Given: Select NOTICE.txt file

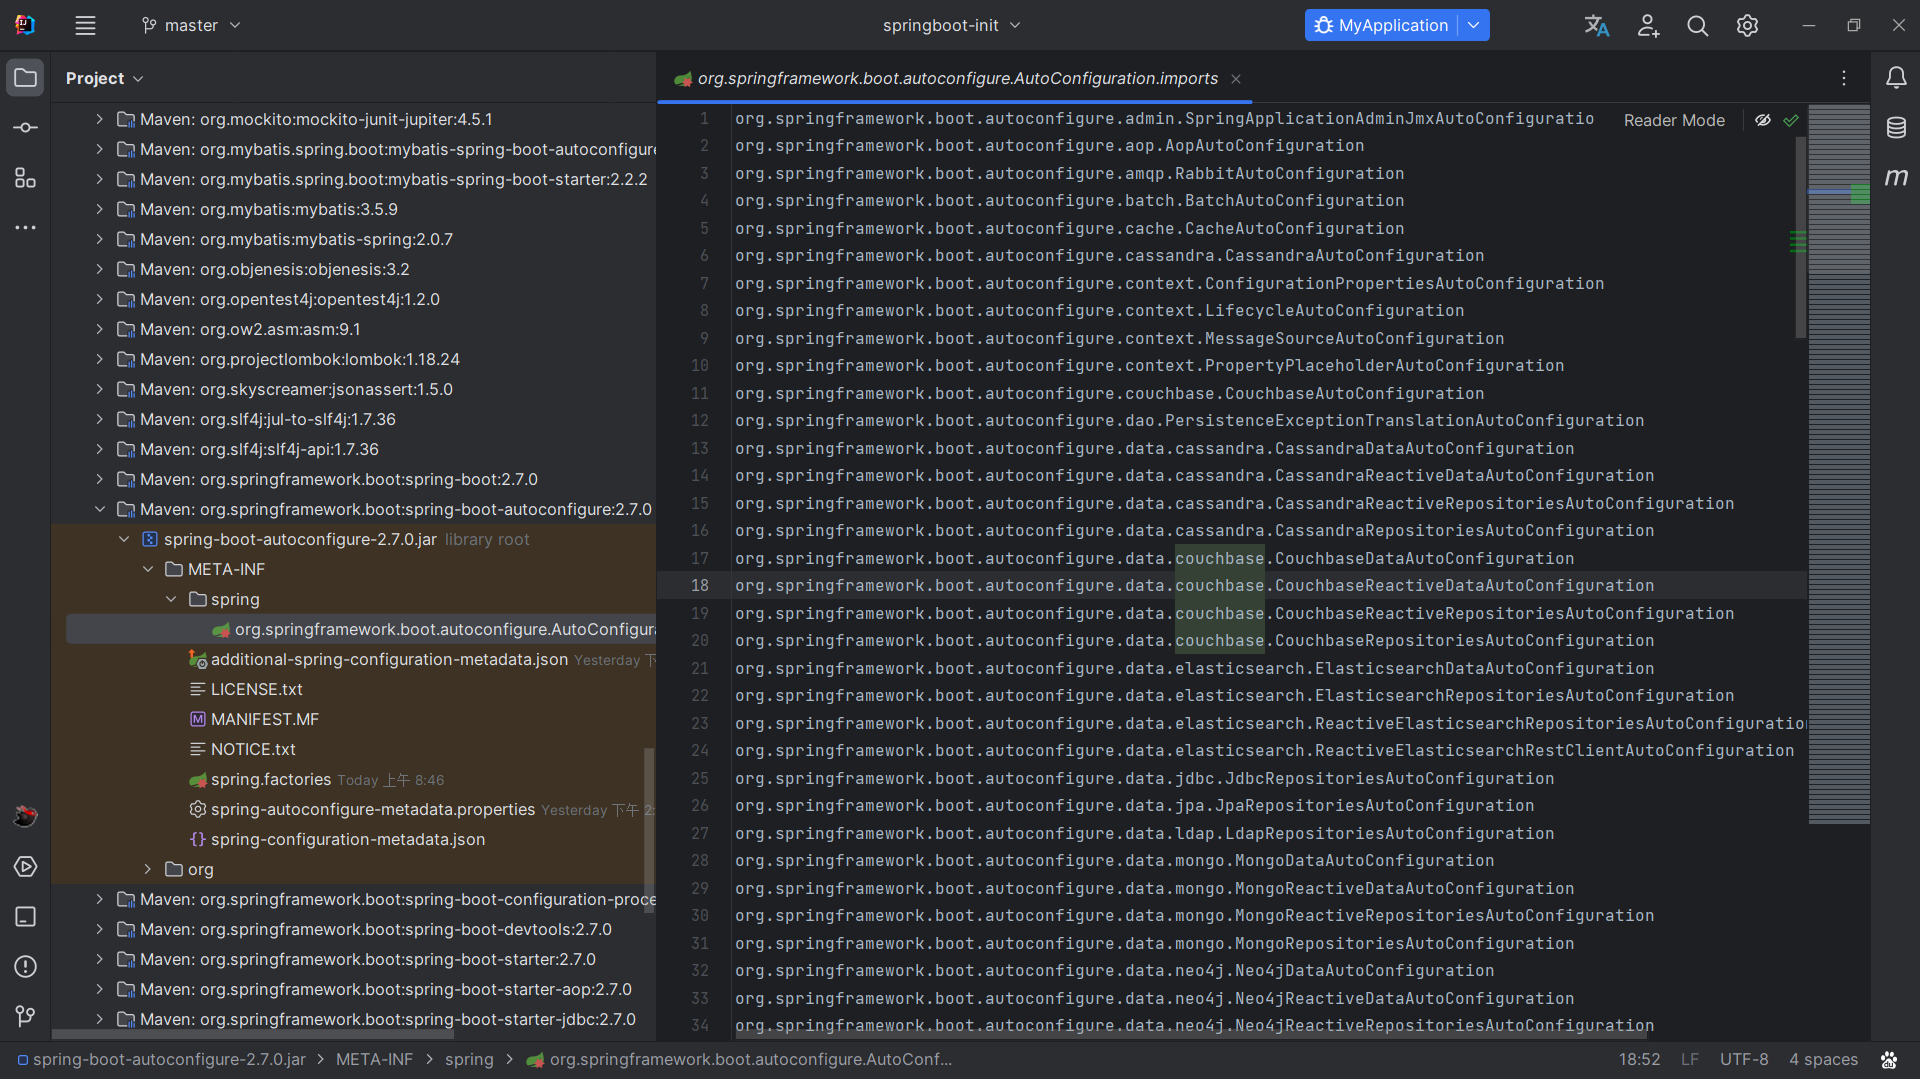Looking at the screenshot, I should tap(253, 749).
